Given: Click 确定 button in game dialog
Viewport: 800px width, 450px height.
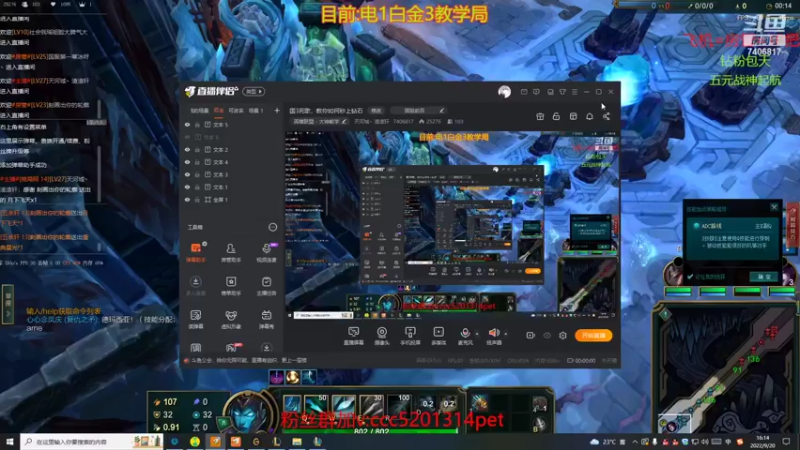Looking at the screenshot, I should pos(764,277).
